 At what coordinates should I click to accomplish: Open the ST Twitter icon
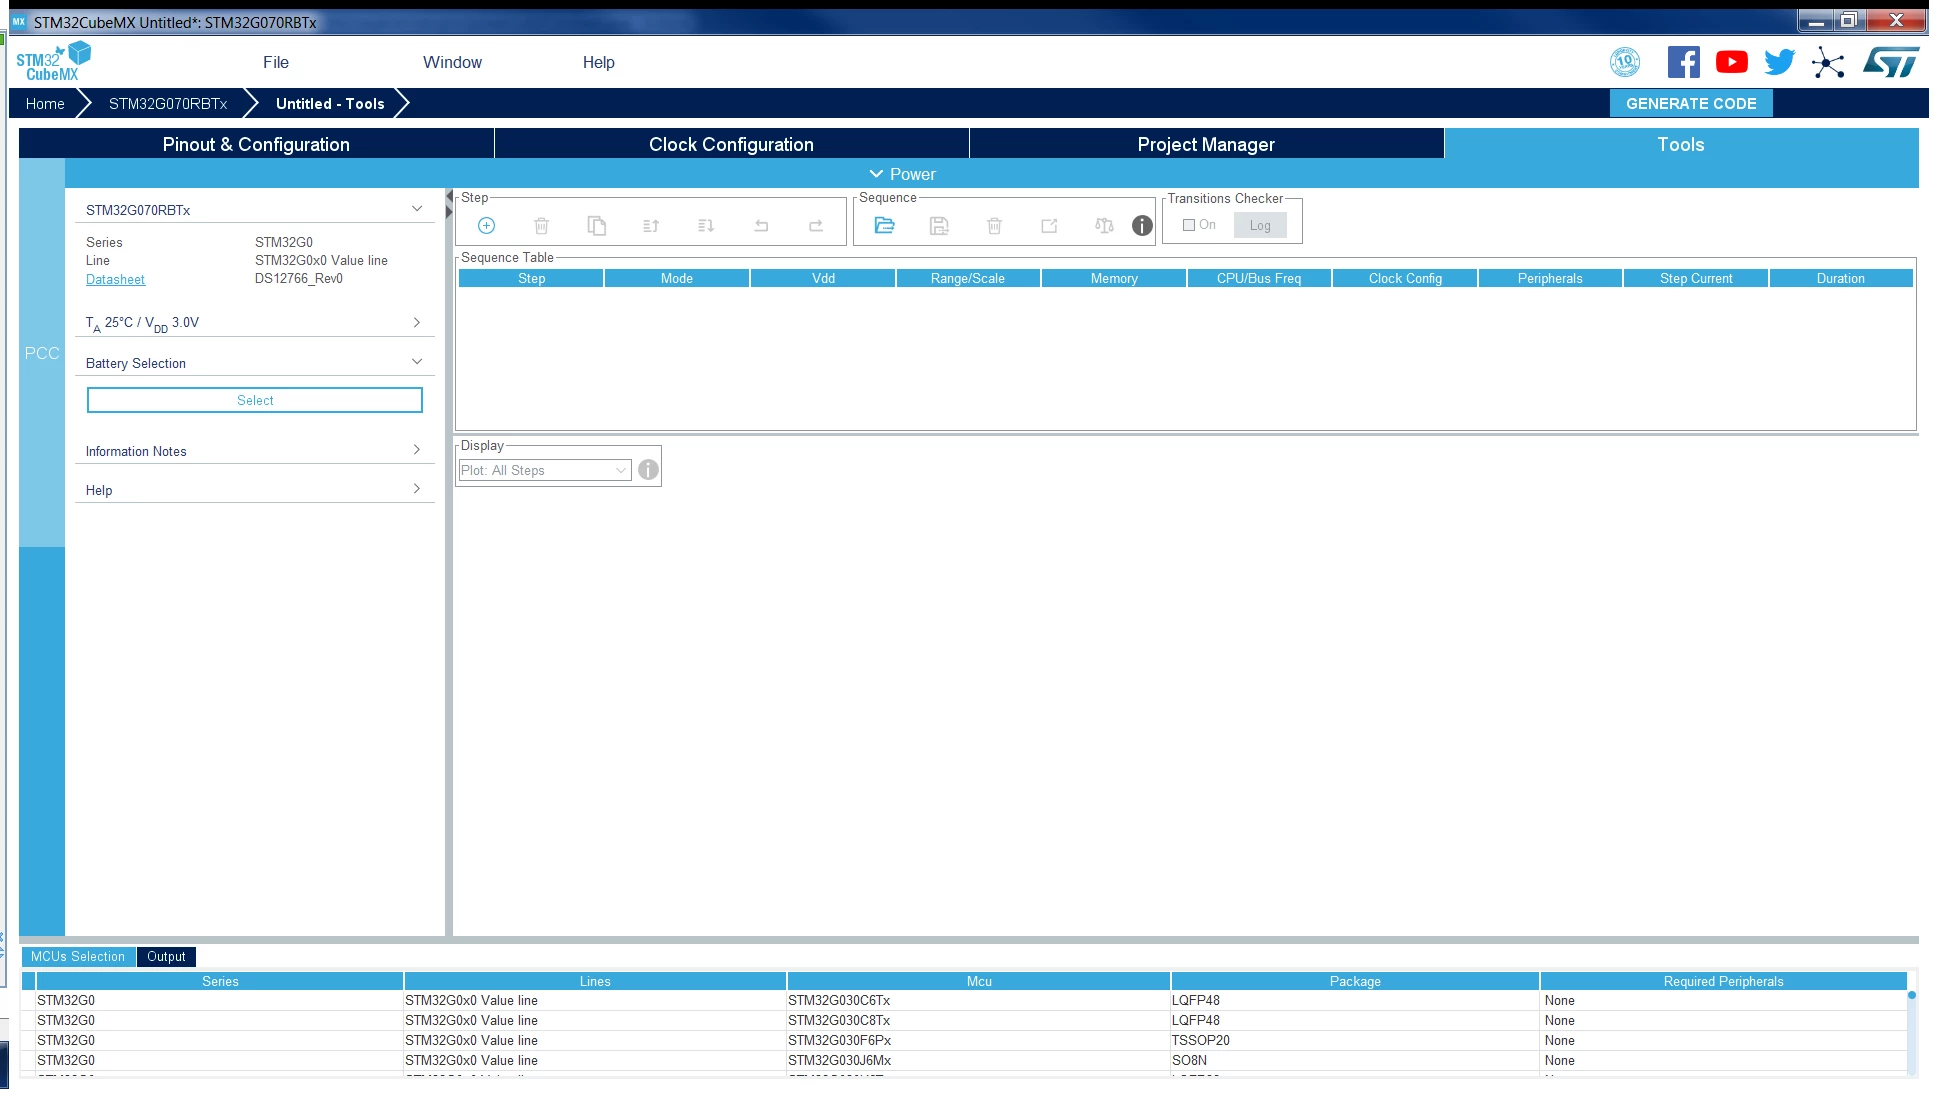click(x=1780, y=62)
